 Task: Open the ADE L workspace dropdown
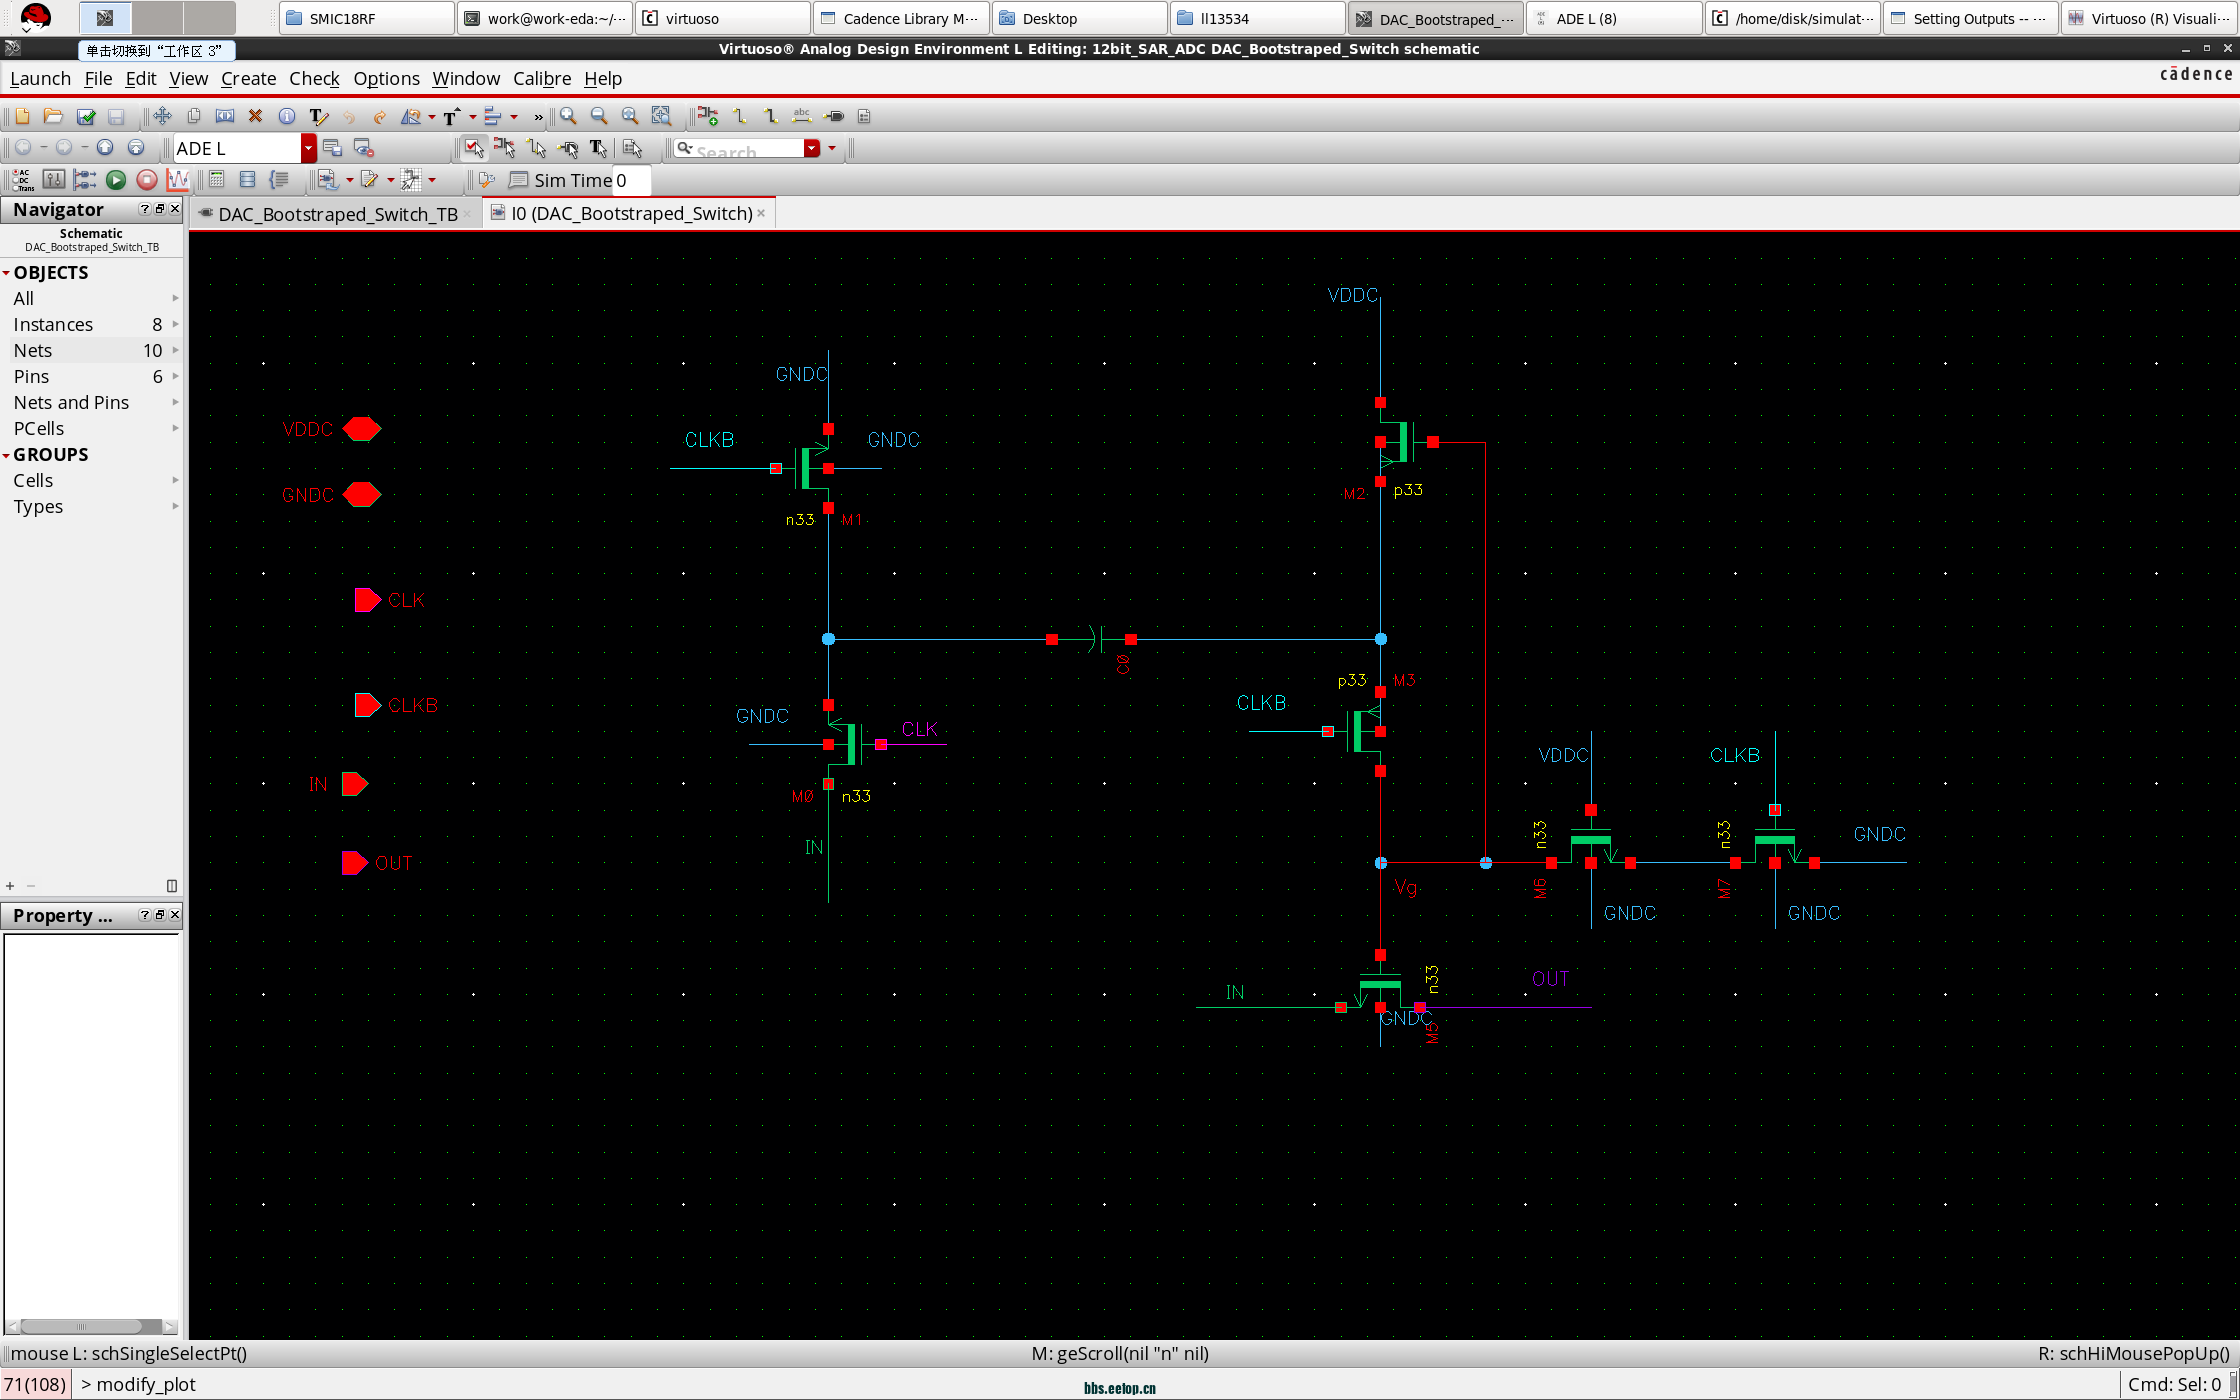309,149
